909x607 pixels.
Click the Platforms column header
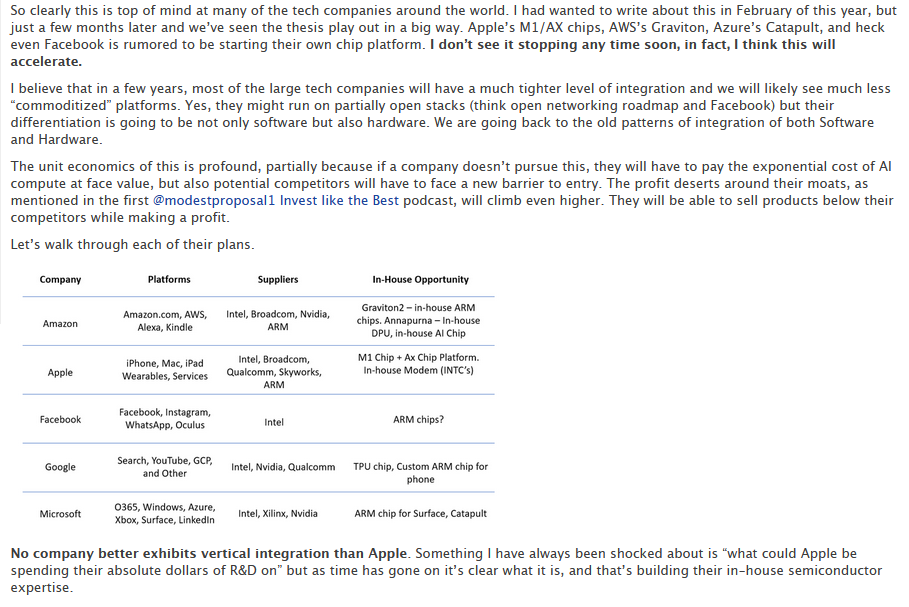click(x=169, y=279)
